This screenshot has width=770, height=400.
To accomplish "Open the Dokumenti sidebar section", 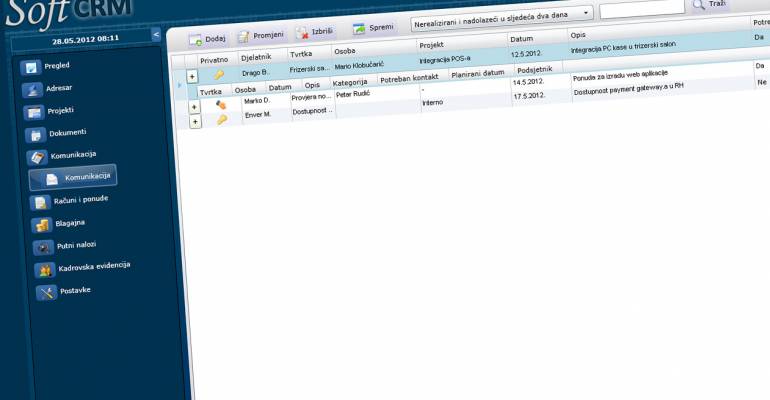I will pyautogui.click(x=56, y=133).
